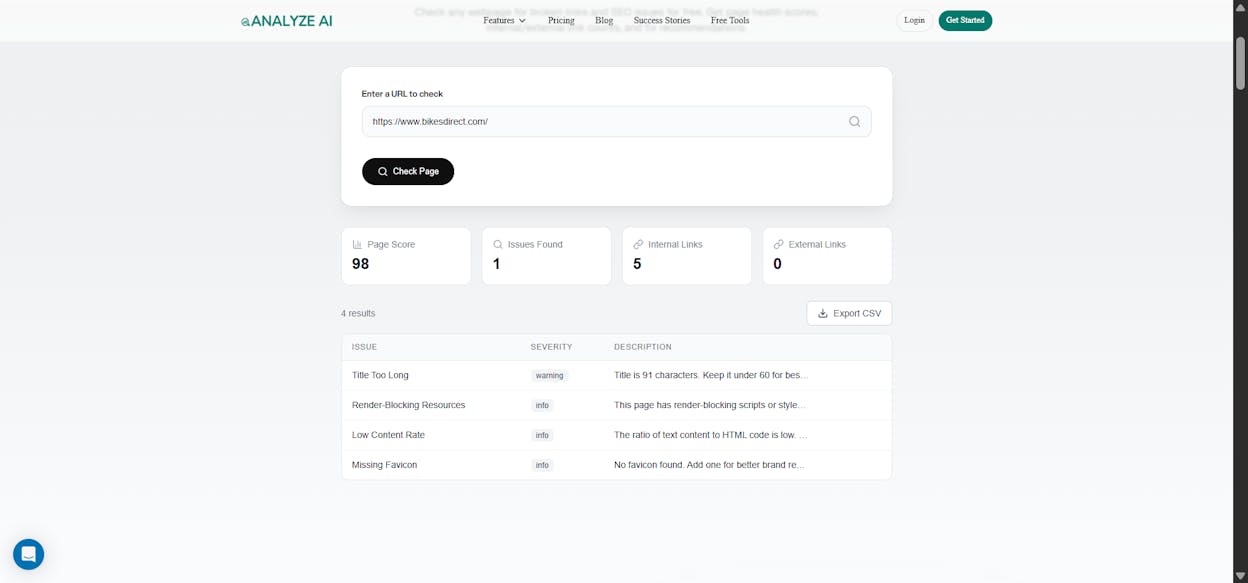The width and height of the screenshot is (1248, 583).
Task: Click info badge for Missing Favicon
Action: [542, 465]
